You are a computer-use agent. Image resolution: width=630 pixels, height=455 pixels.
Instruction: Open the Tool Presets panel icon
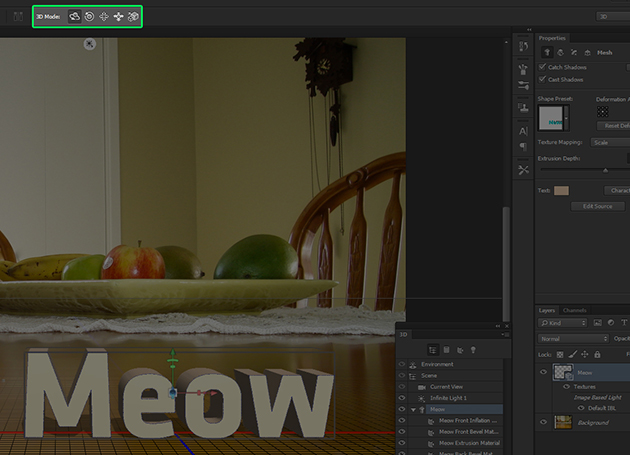coord(523,170)
